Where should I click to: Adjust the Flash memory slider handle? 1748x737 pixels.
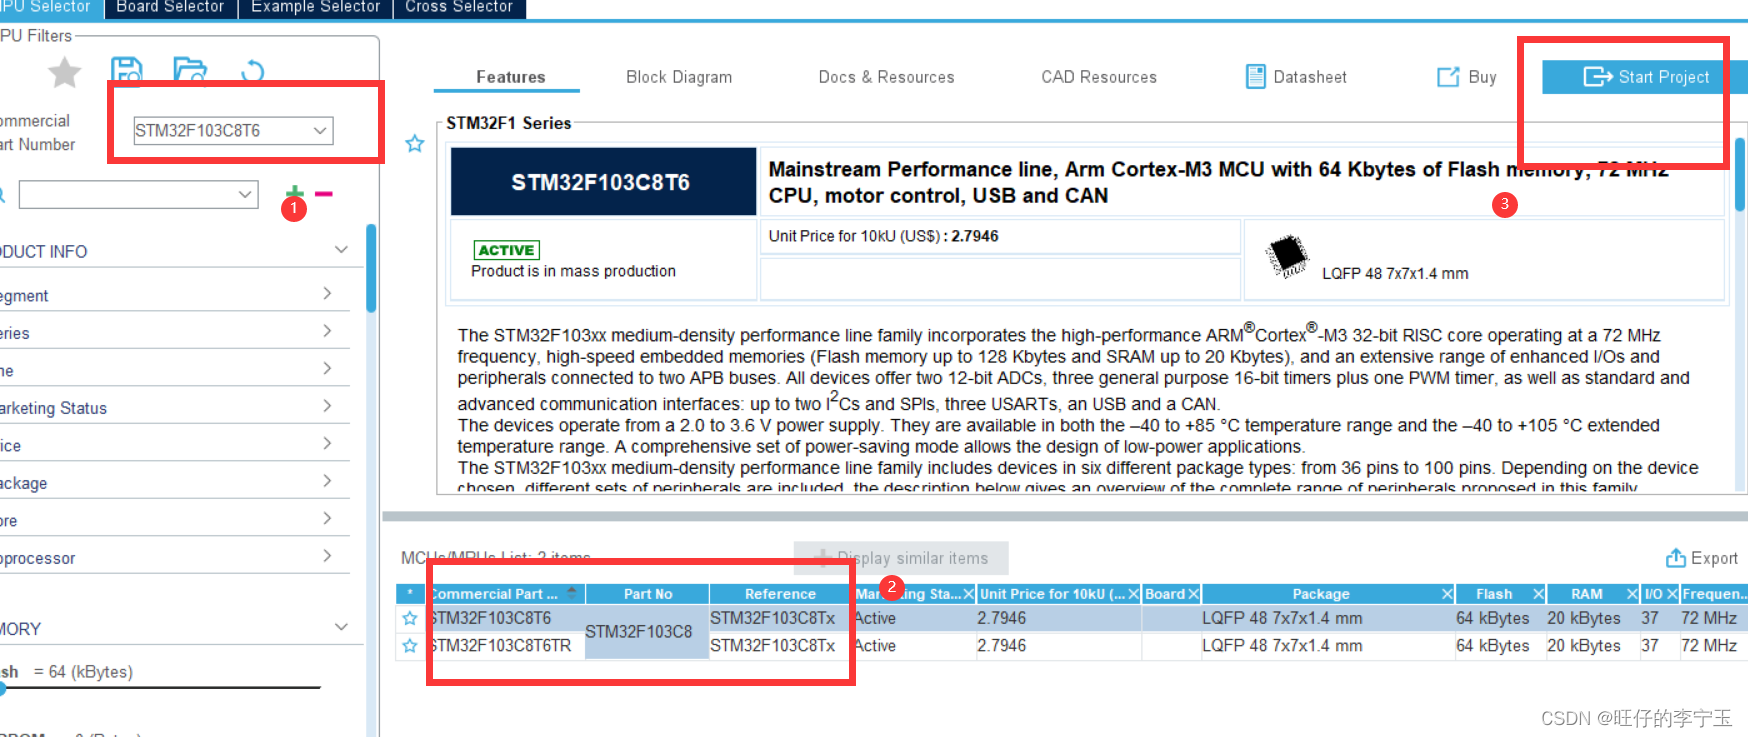coord(2,688)
